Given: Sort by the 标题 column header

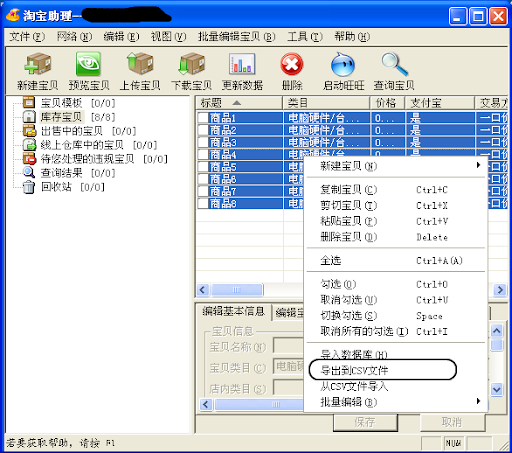Looking at the screenshot, I should tap(239, 103).
